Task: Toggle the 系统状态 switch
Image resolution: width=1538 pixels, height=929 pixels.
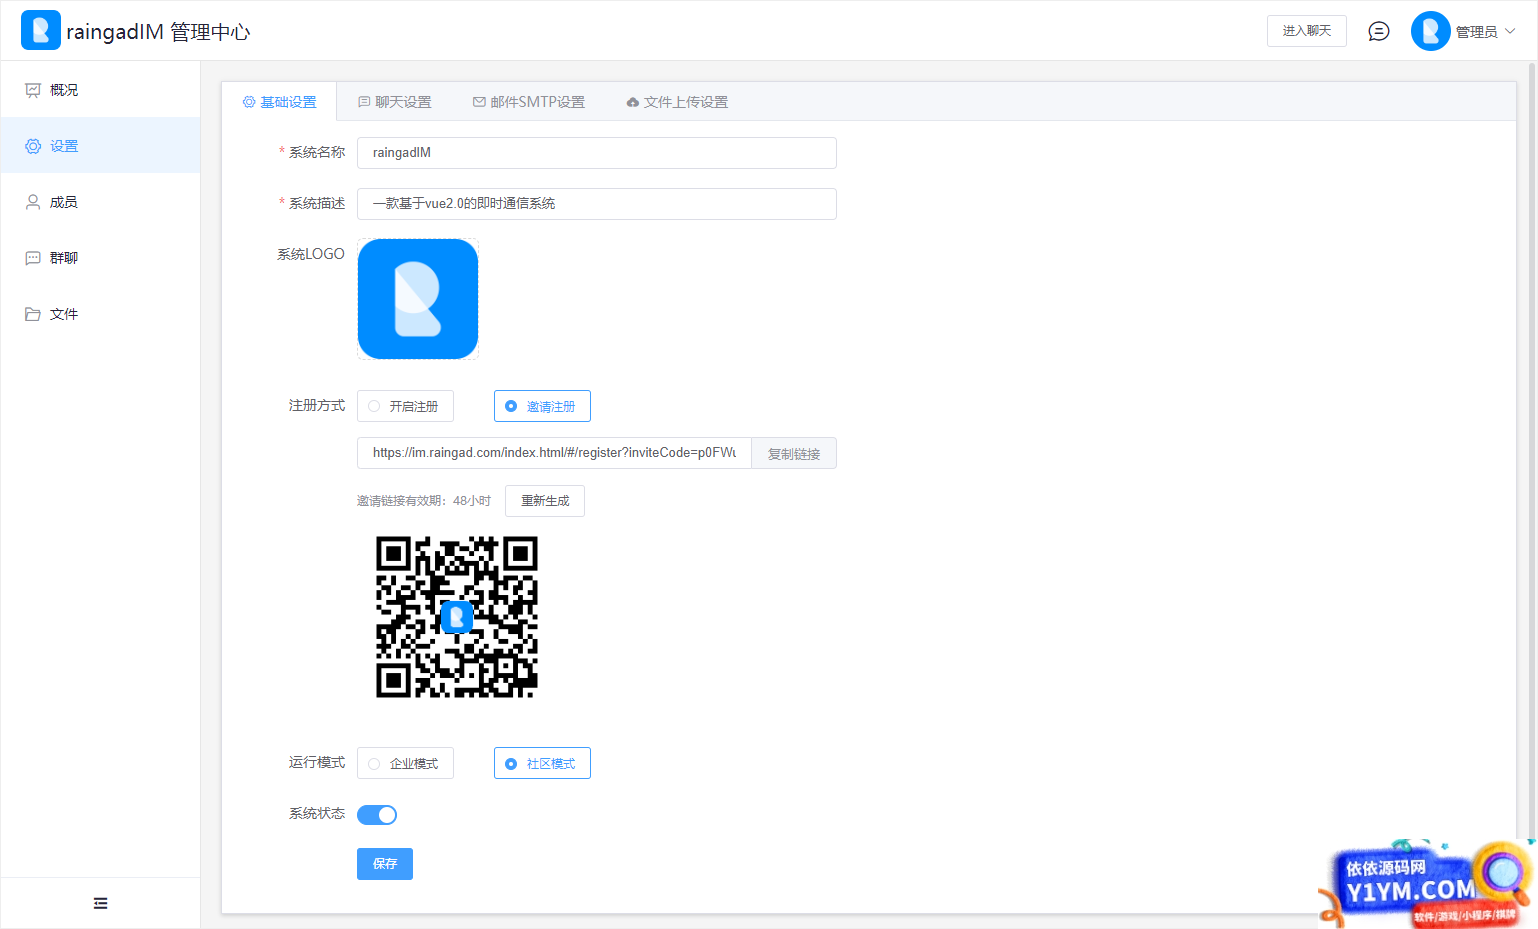Action: (x=377, y=815)
